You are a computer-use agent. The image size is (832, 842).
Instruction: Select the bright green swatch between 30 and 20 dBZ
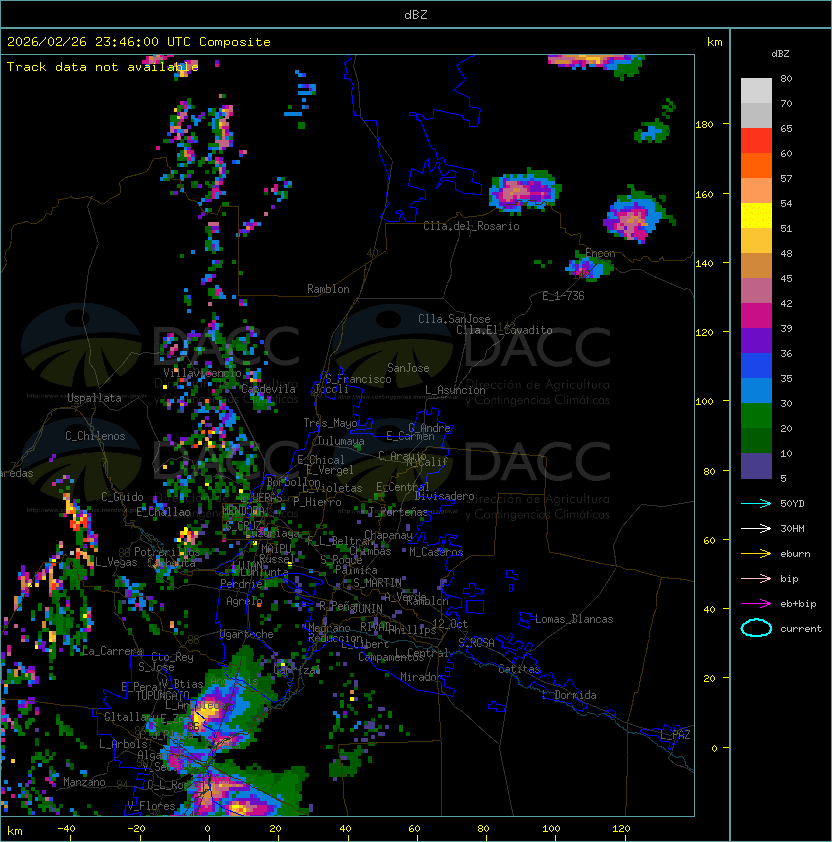(756, 416)
